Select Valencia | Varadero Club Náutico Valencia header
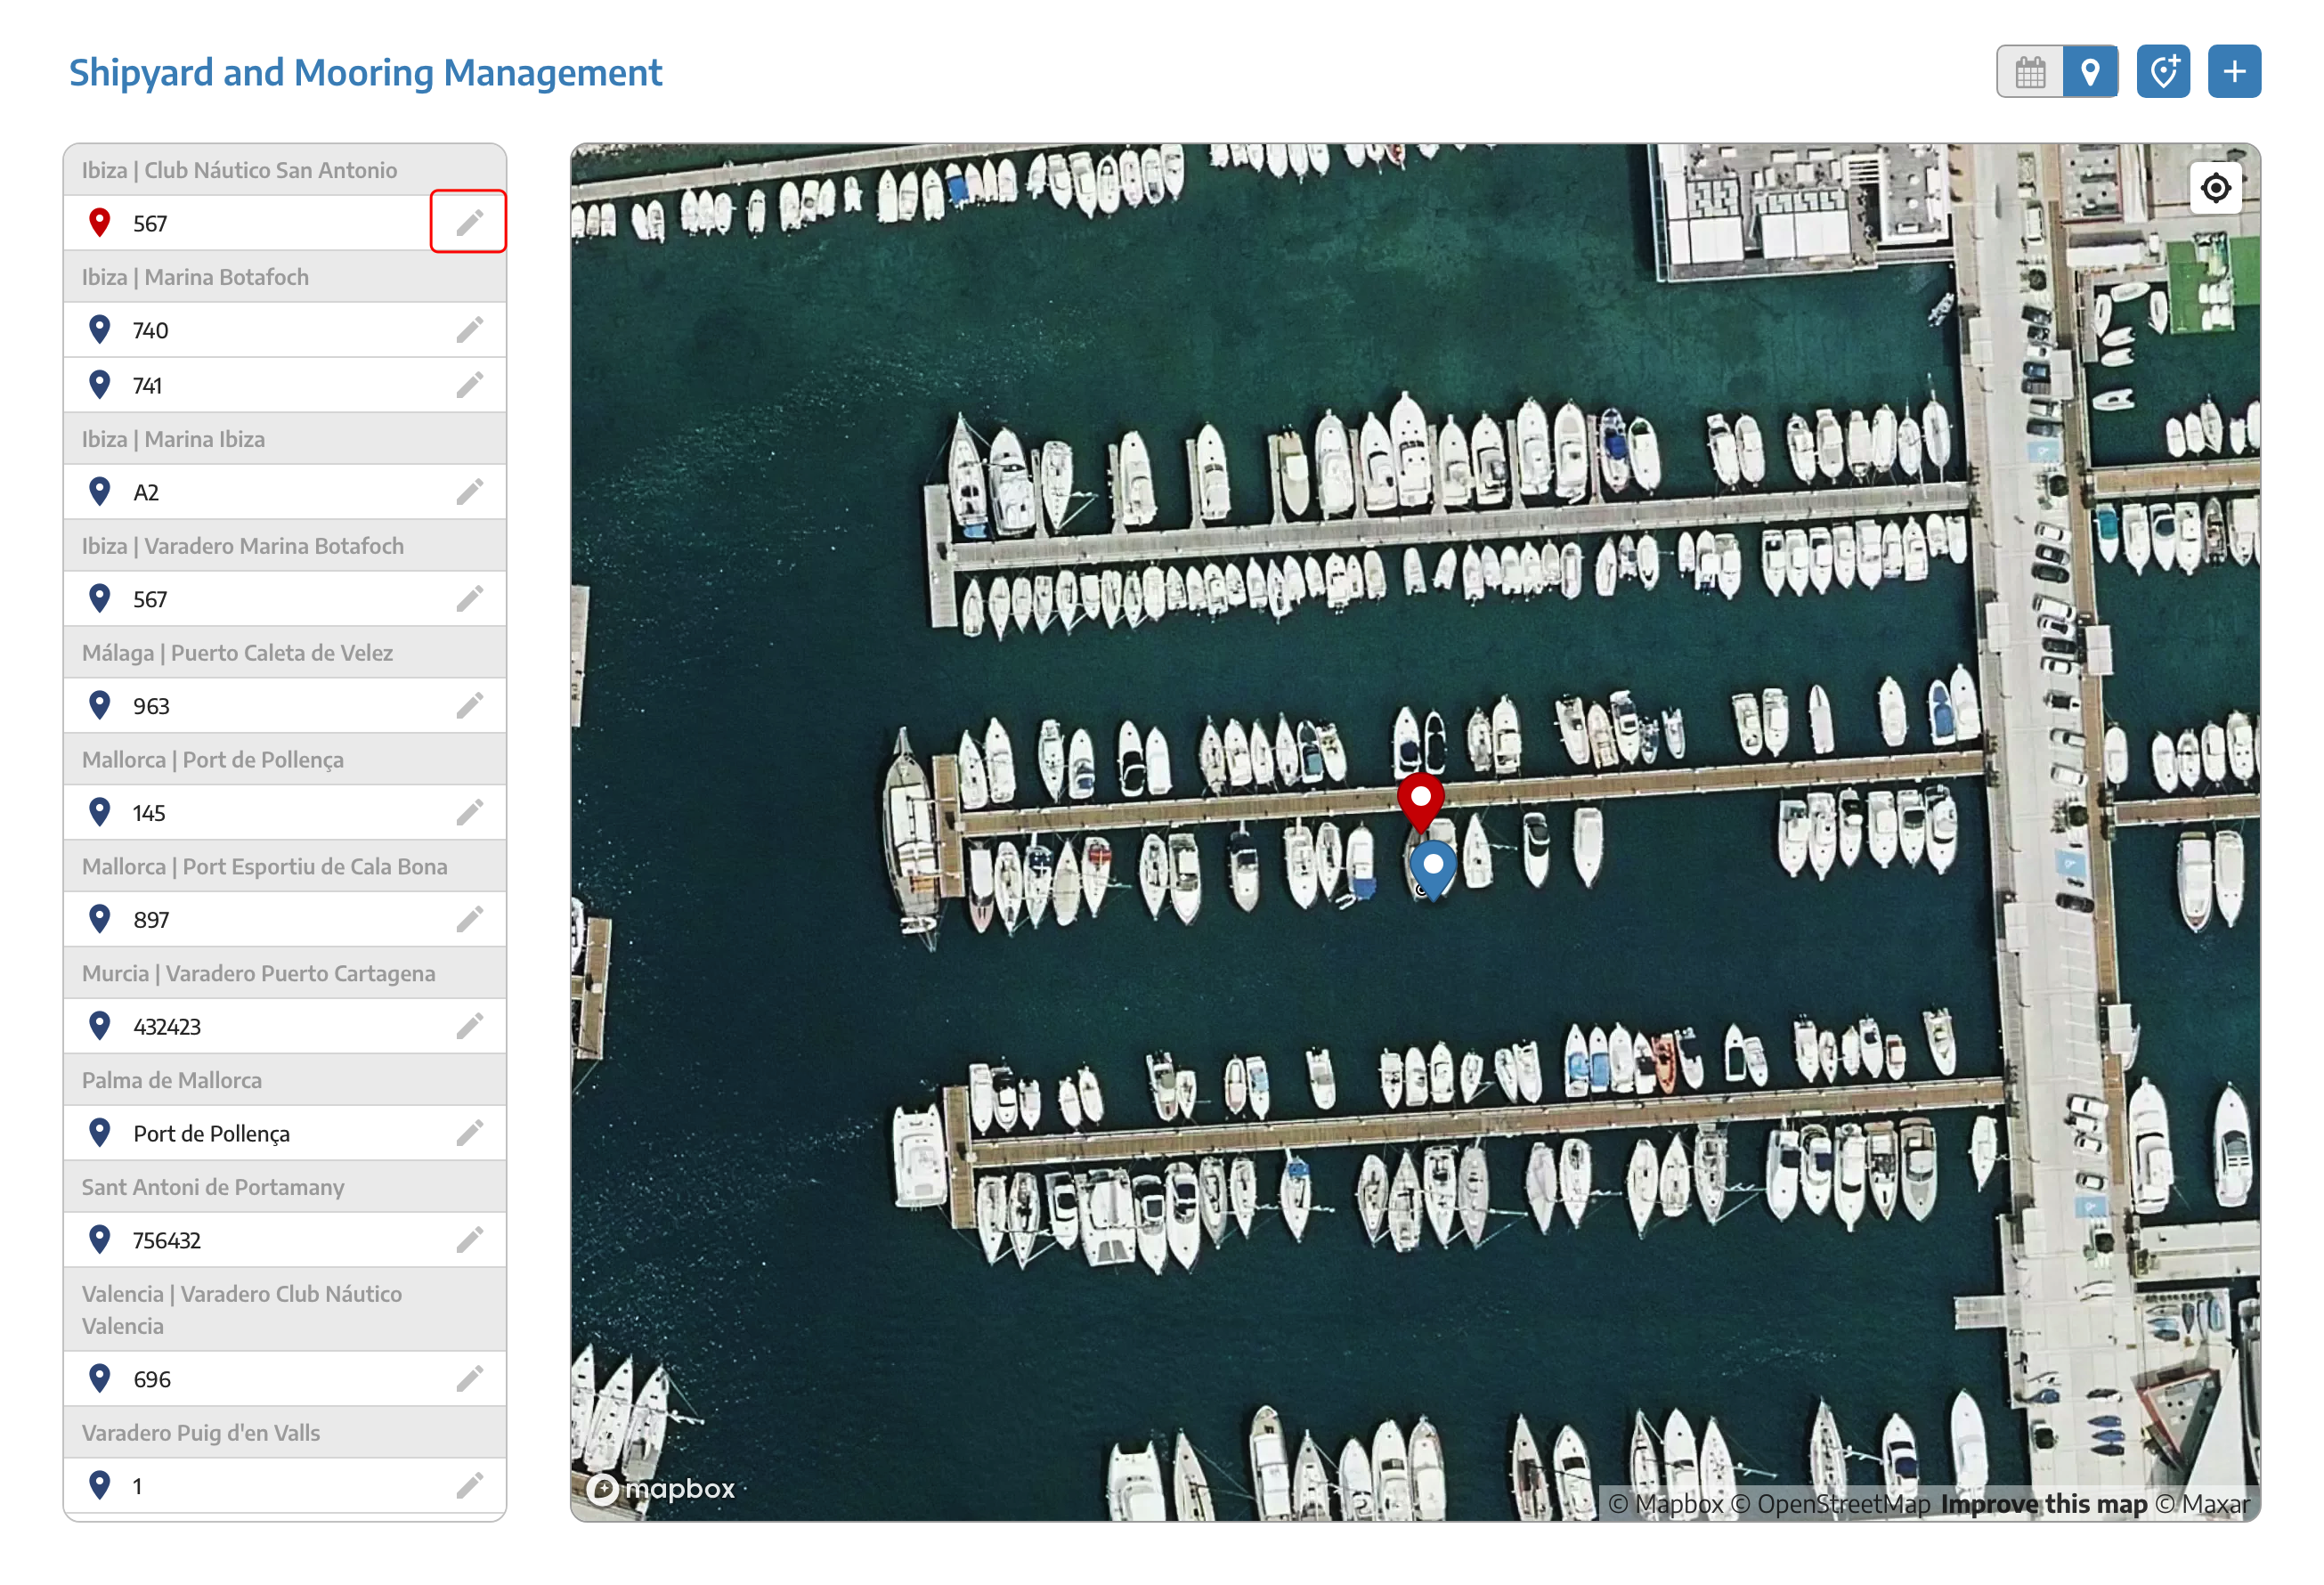This screenshot has height=1585, width=2324. click(285, 1310)
